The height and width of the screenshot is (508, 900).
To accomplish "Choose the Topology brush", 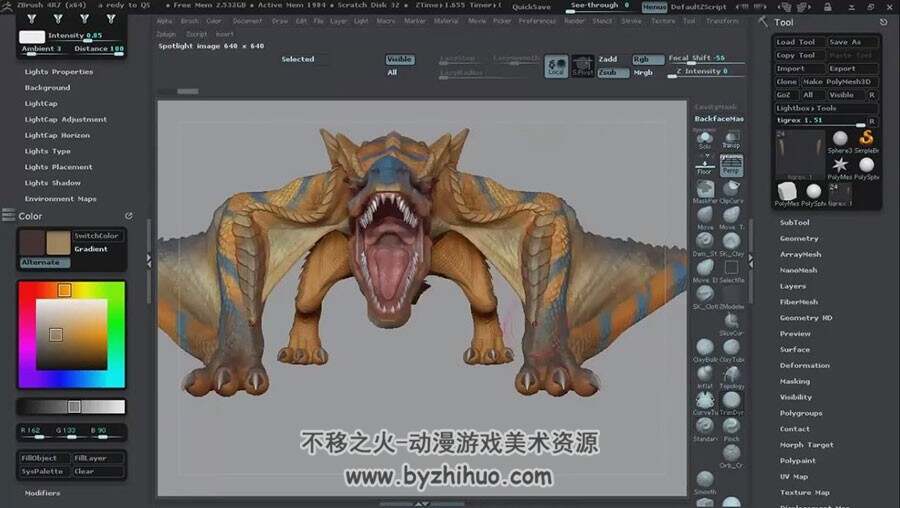I will pos(731,376).
